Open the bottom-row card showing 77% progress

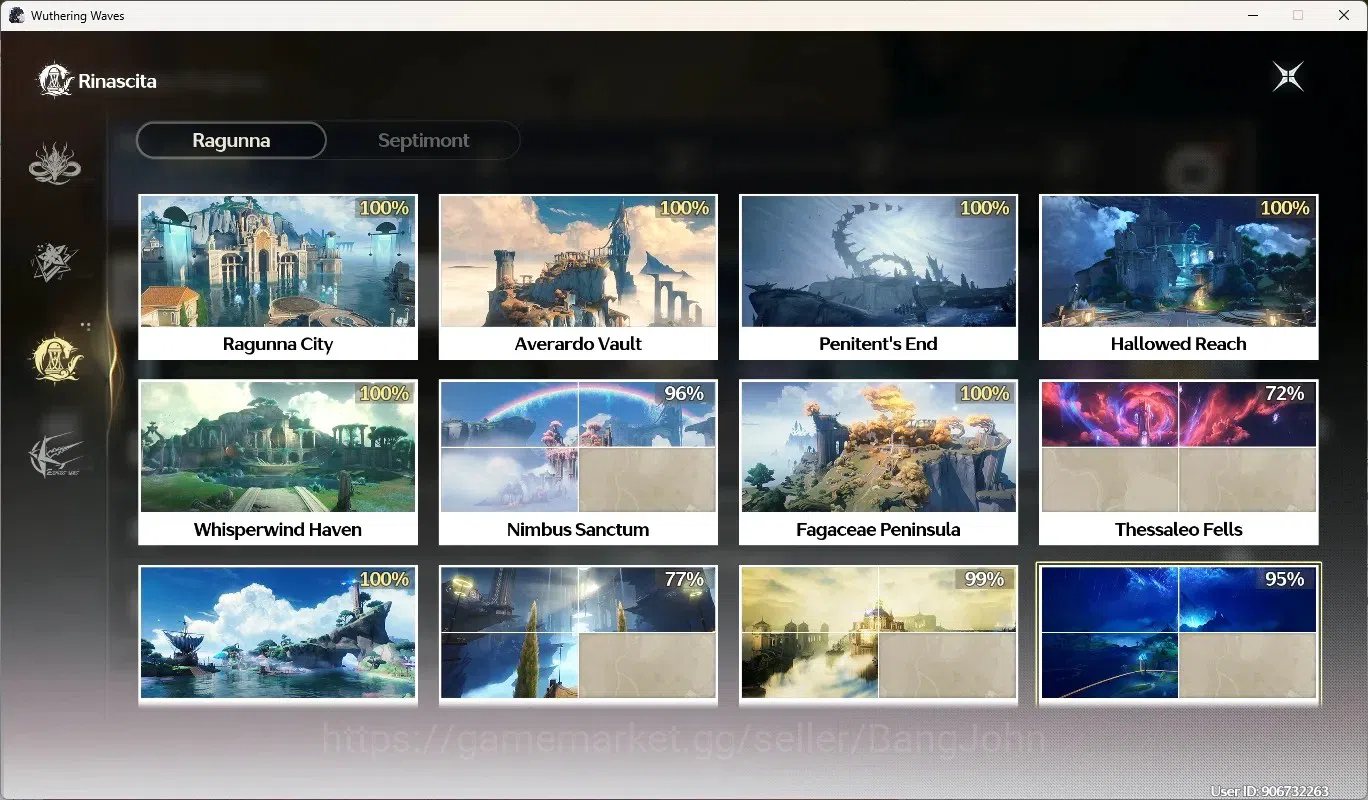[x=578, y=634]
